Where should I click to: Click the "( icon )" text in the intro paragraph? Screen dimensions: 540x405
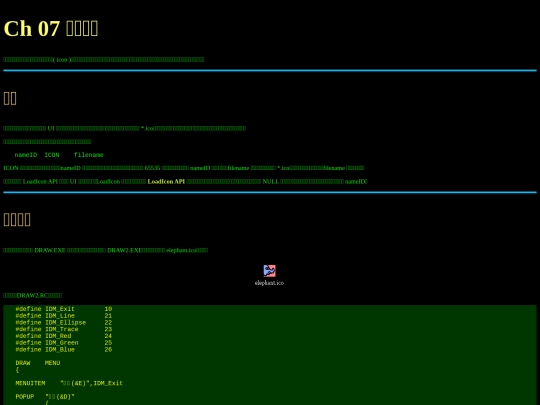pyautogui.click(x=62, y=60)
